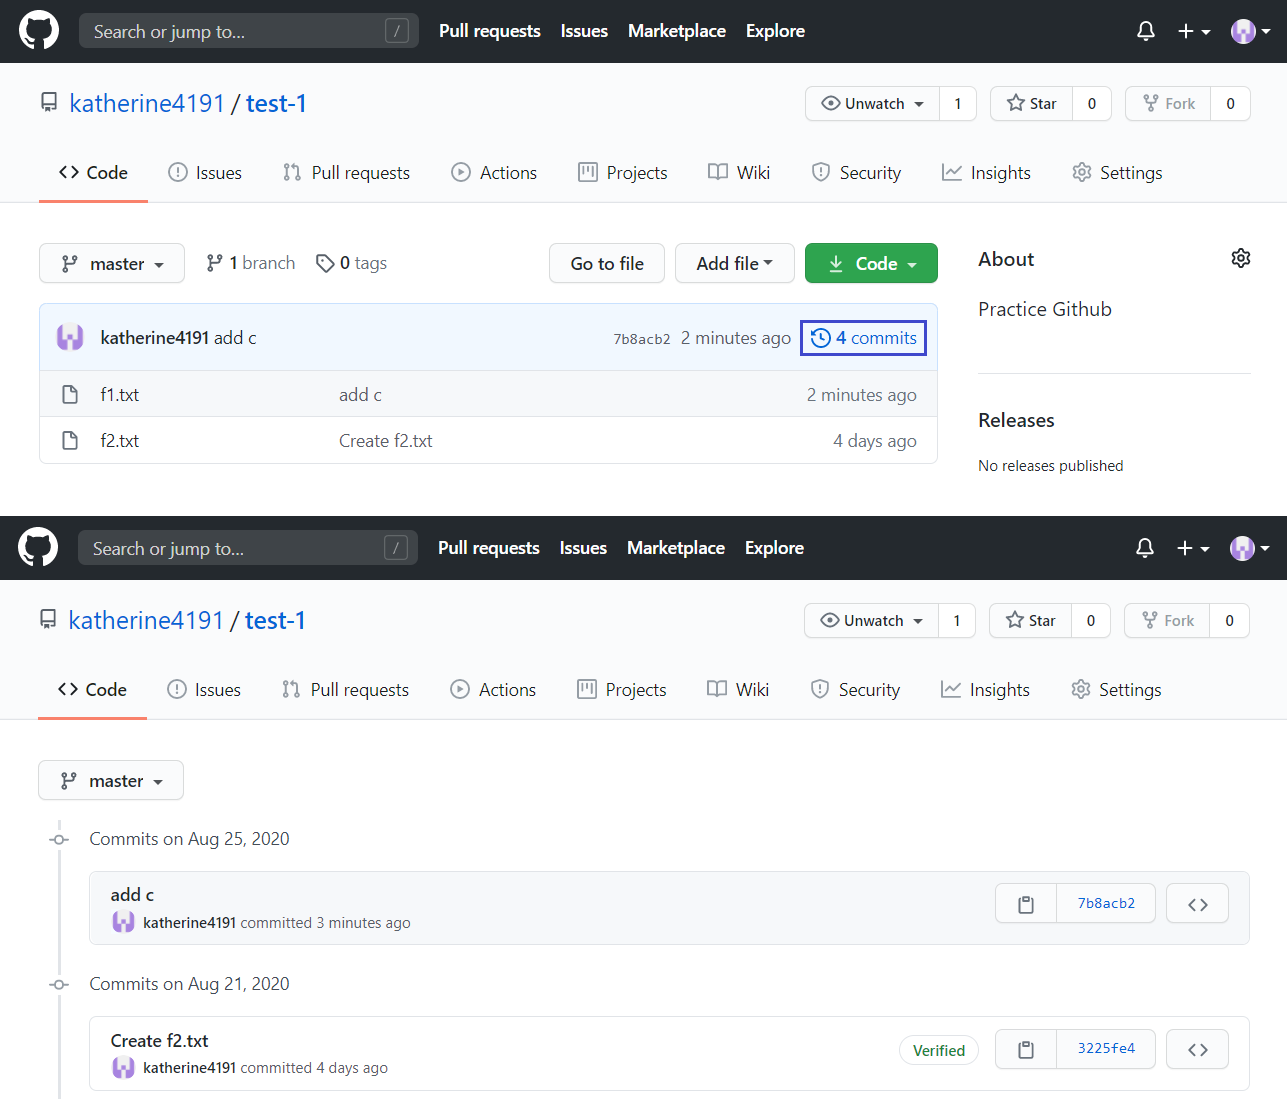Click the Verified badge on 'Create f2.txt'
The width and height of the screenshot is (1287, 1100).
point(939,1050)
